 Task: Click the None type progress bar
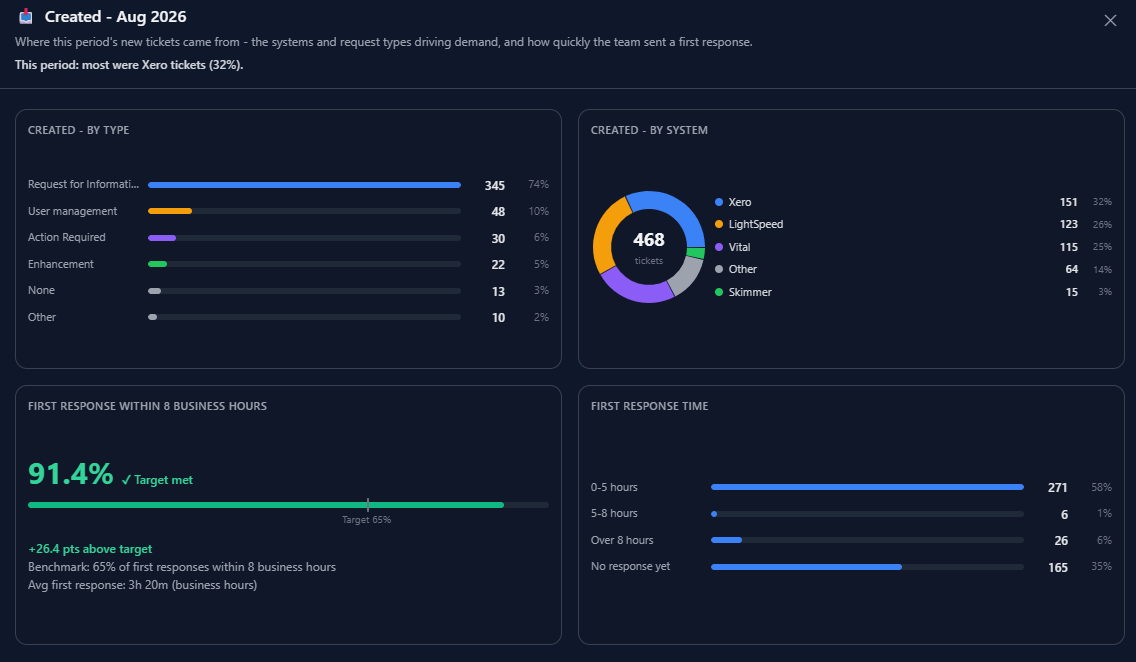(x=304, y=291)
